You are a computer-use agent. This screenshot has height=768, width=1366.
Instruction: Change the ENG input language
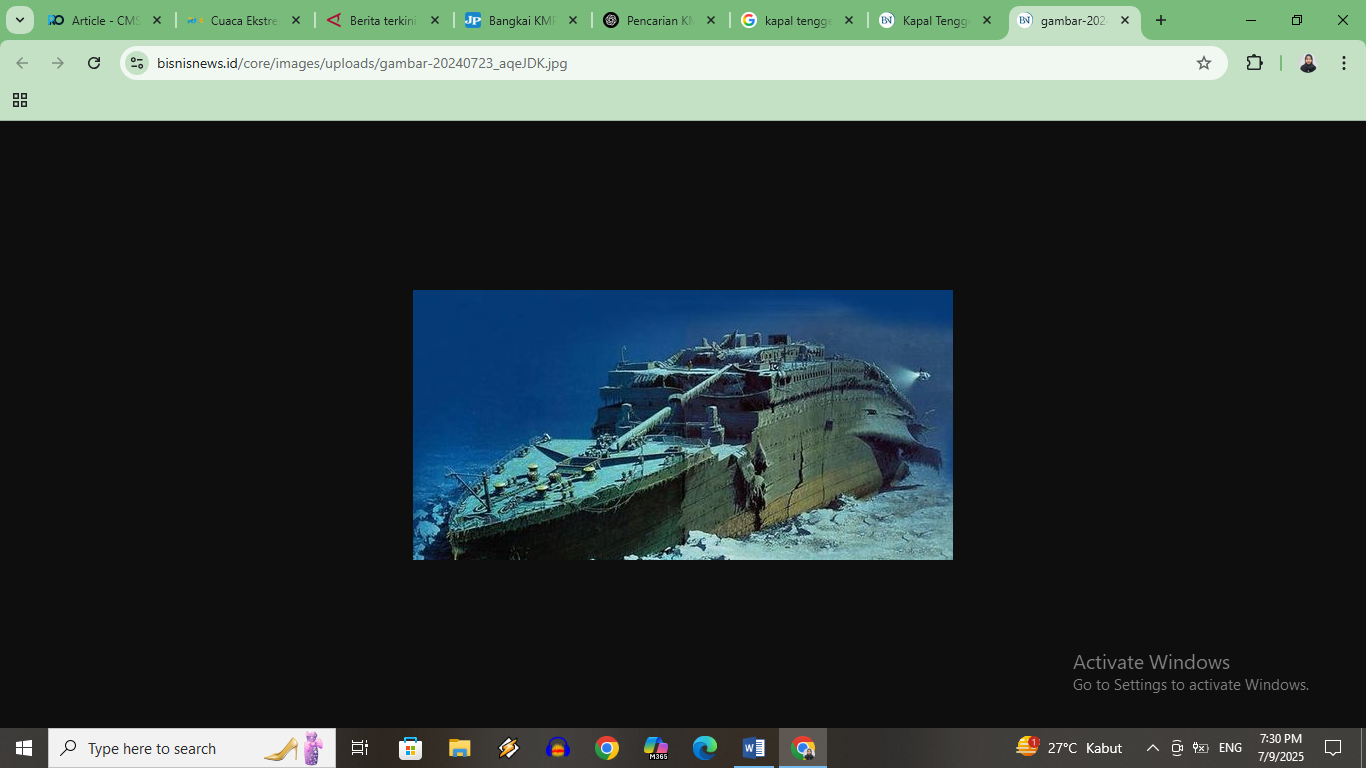(1231, 748)
